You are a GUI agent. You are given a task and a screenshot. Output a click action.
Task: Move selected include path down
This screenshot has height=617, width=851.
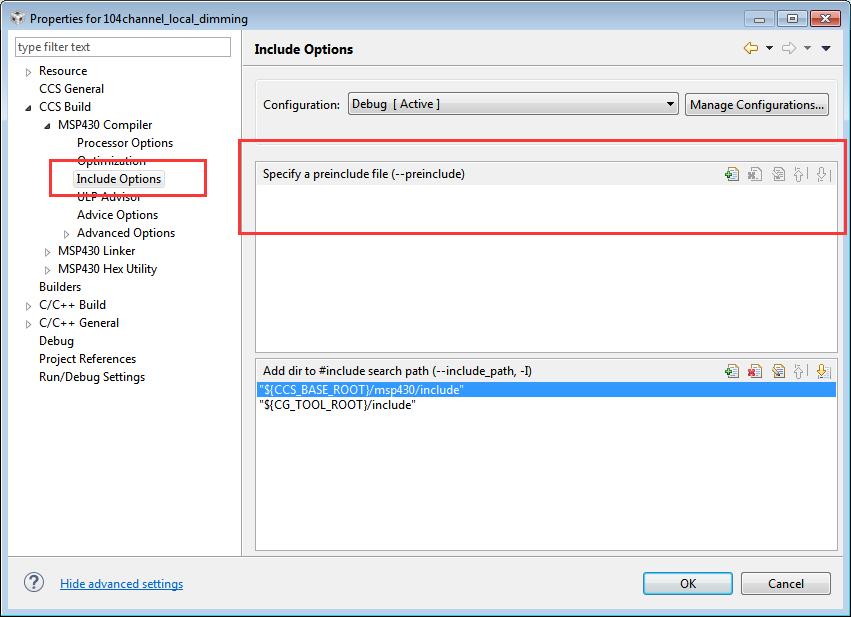[x=822, y=371]
